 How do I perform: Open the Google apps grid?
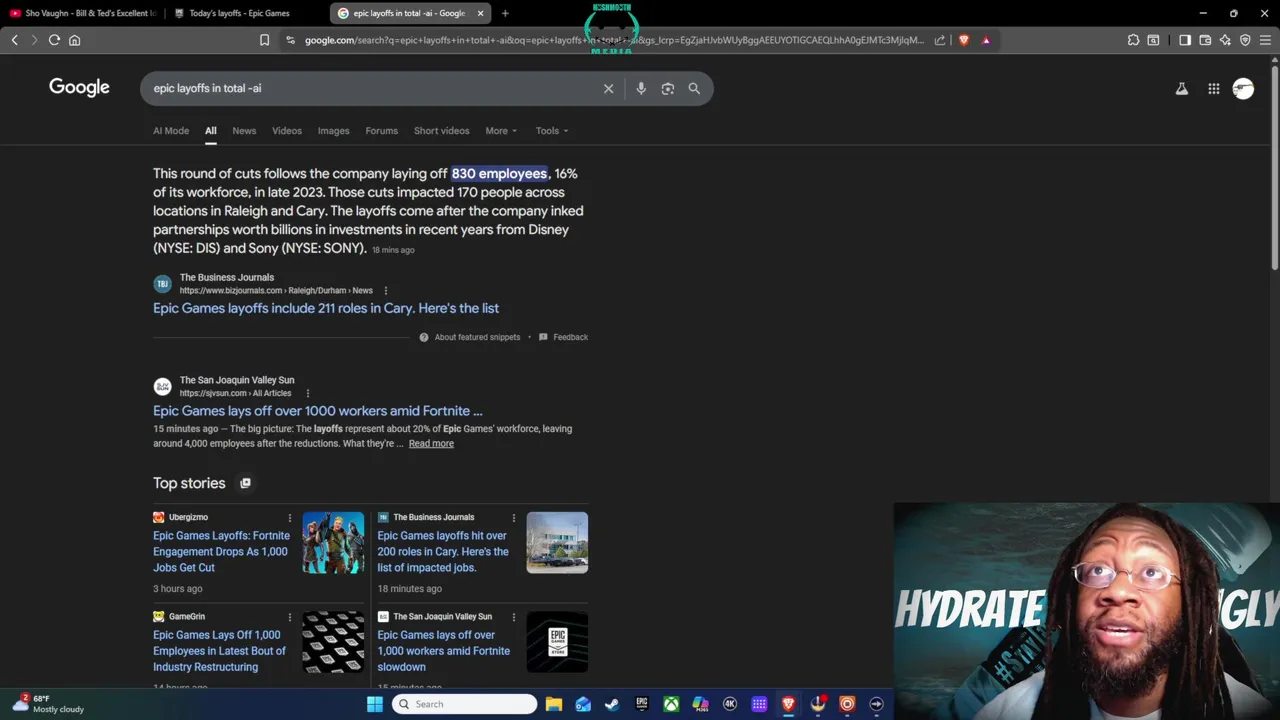tap(1213, 89)
